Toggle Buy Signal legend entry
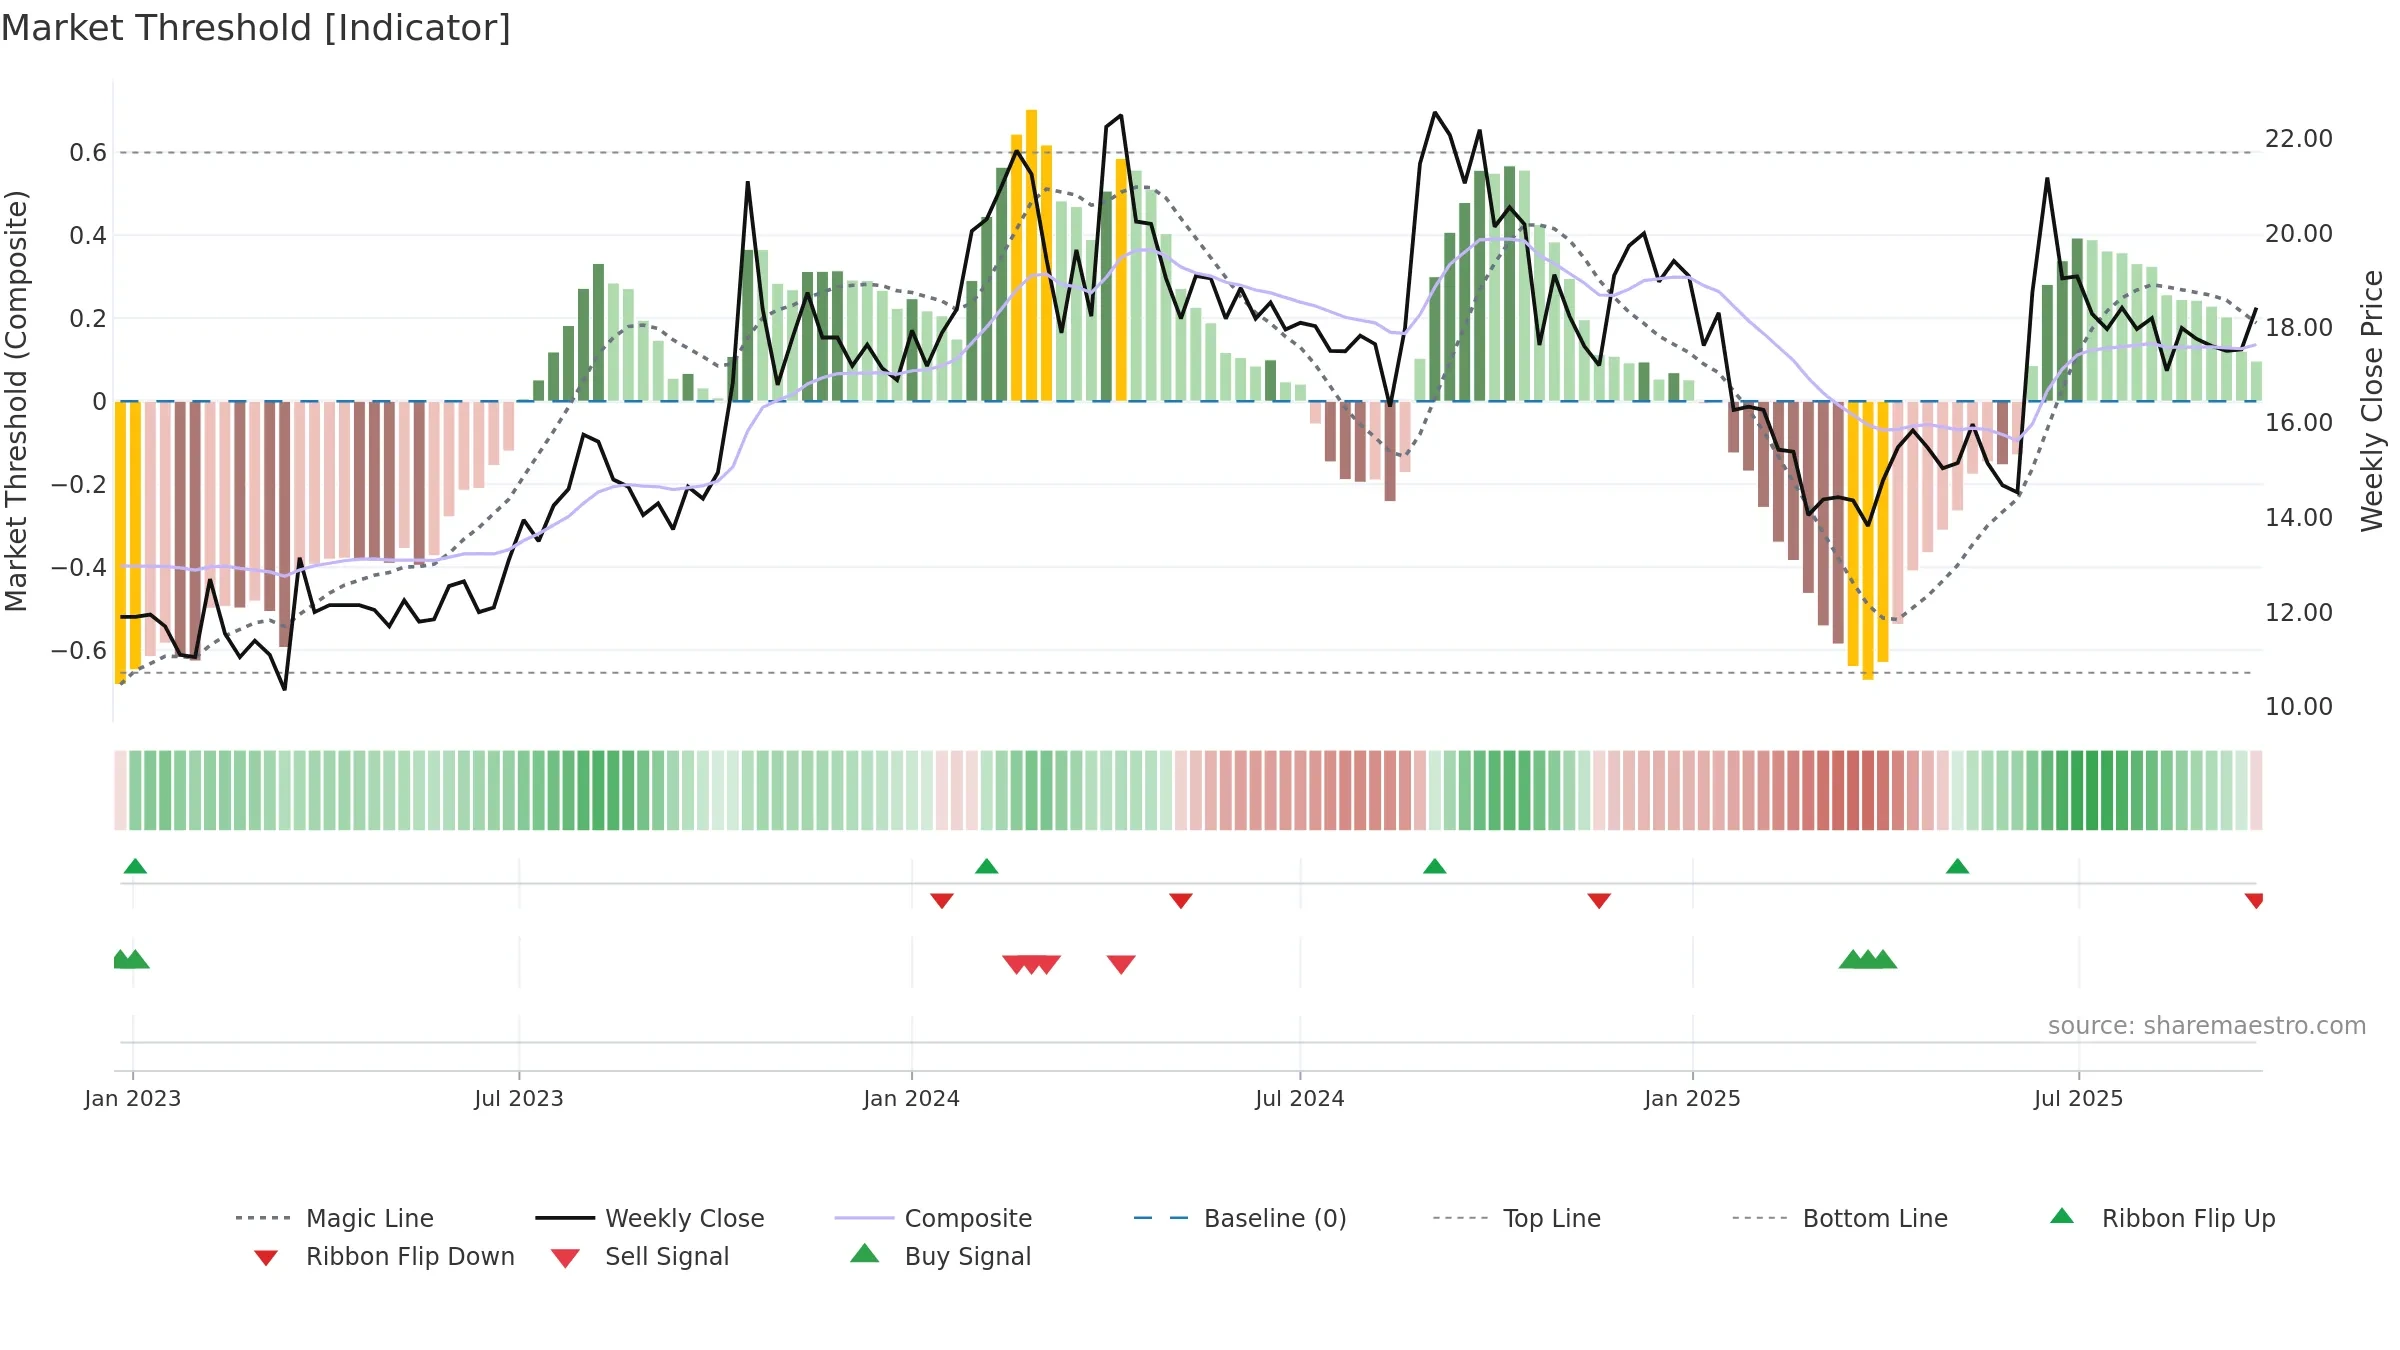 pos(940,1256)
